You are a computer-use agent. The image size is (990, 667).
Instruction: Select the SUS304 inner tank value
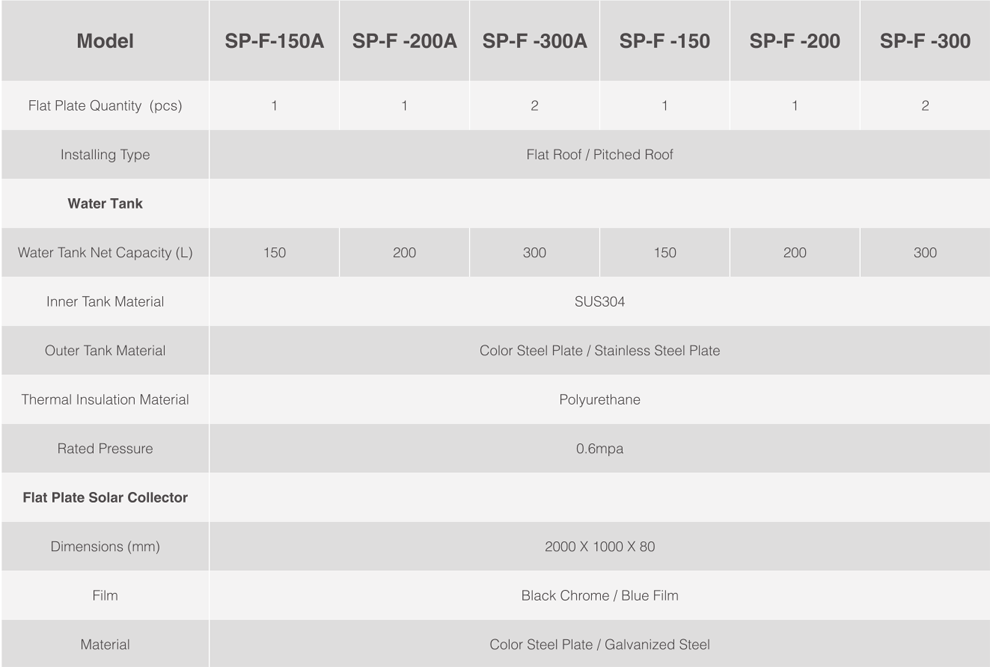(x=599, y=302)
